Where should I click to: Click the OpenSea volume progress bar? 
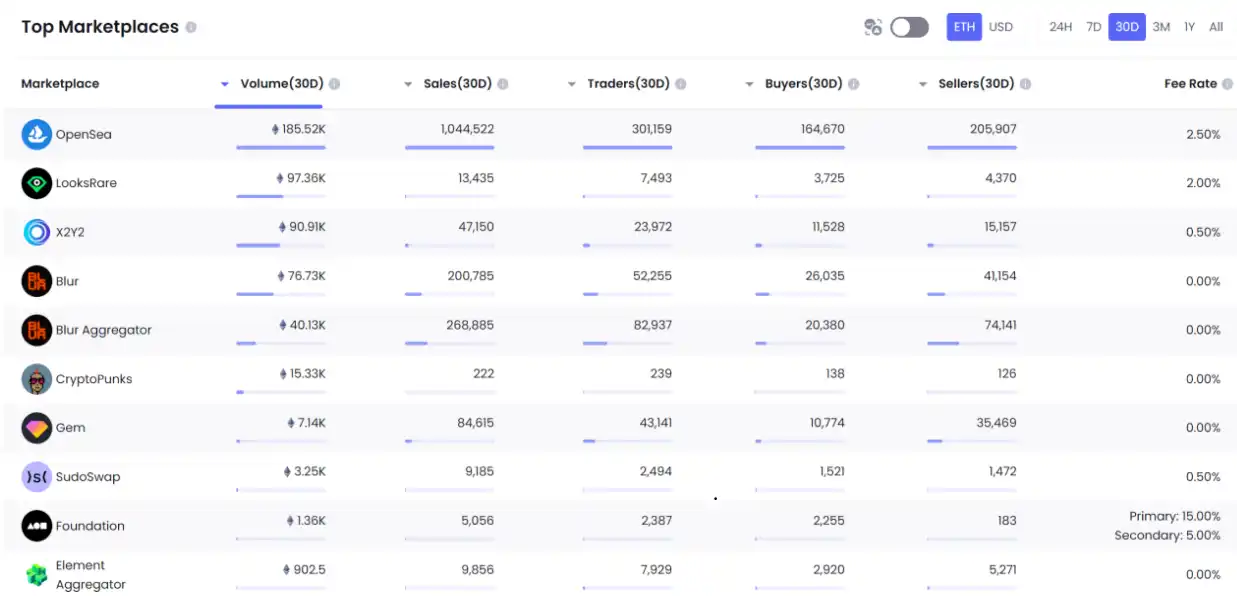click(x=281, y=148)
